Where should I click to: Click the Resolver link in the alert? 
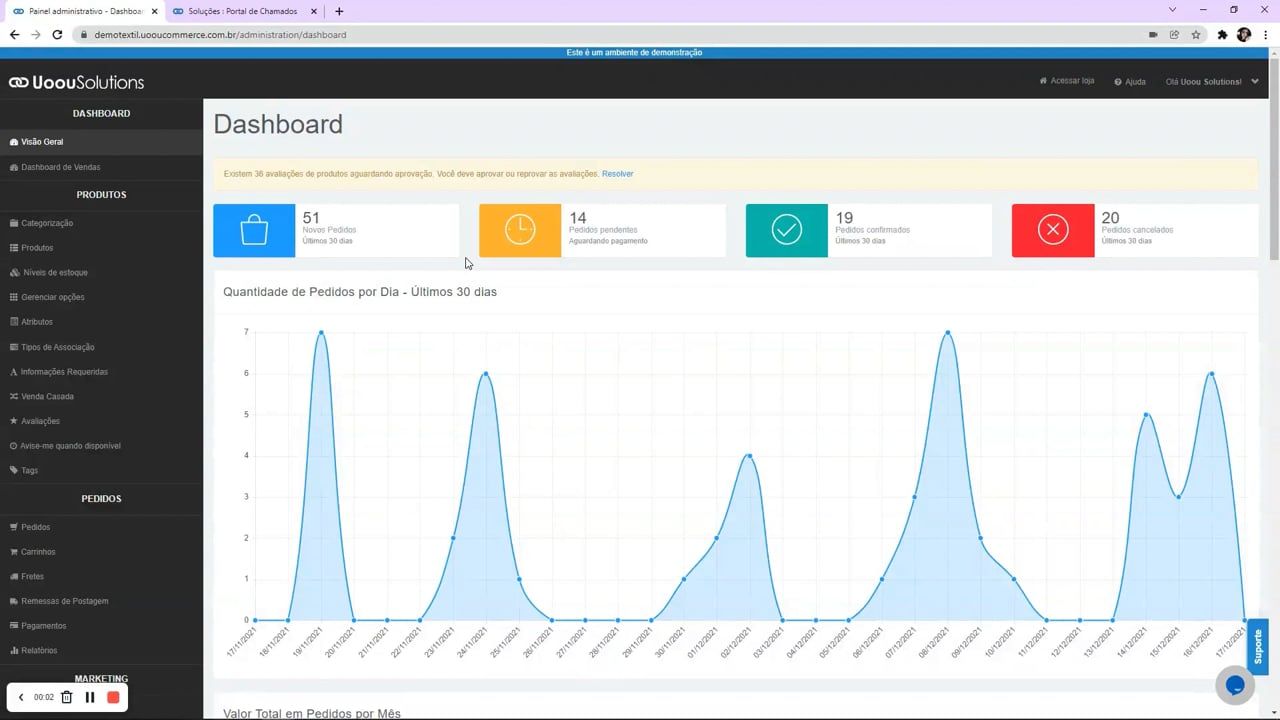click(x=617, y=174)
